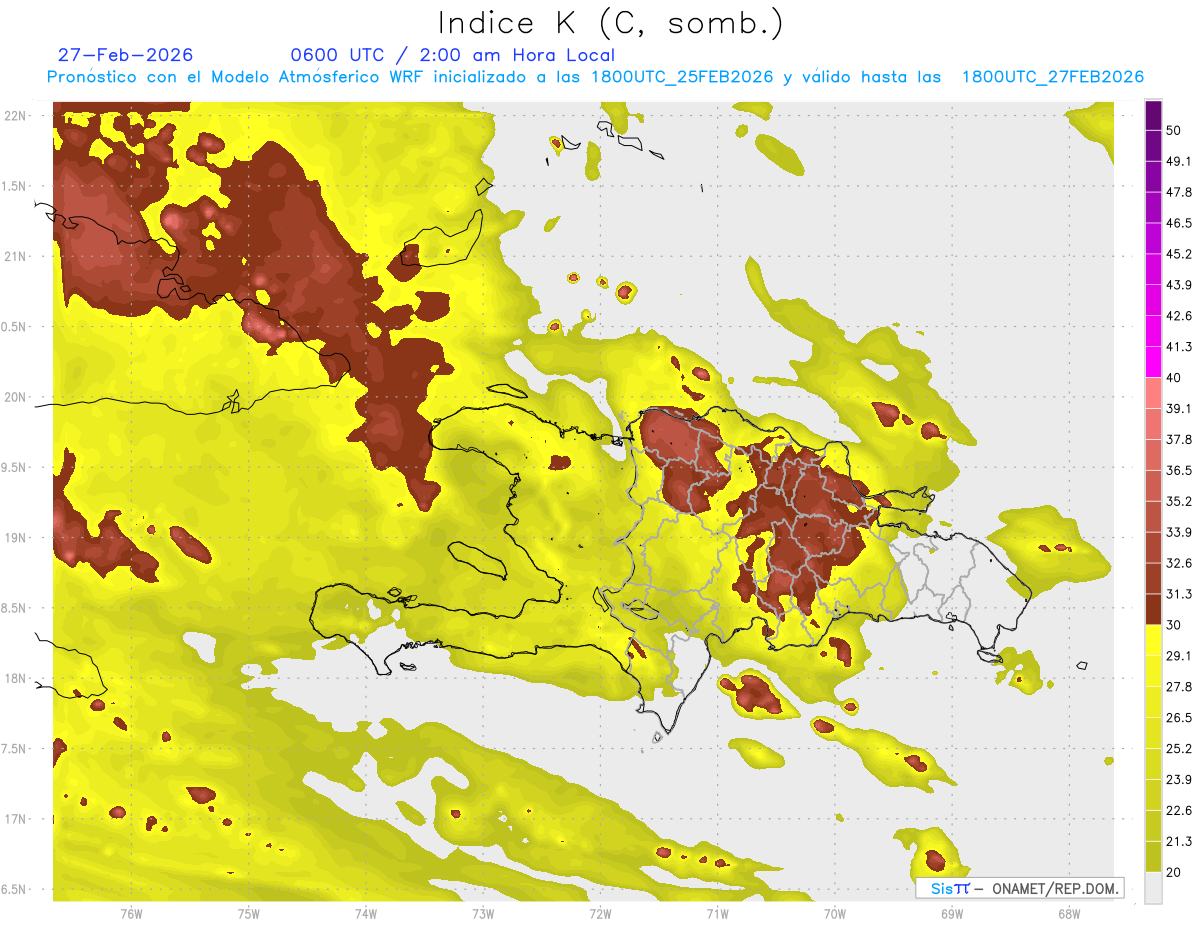The image size is (1200, 927).
Task: Click longitude axis label "68W"
Action: click(x=1069, y=914)
